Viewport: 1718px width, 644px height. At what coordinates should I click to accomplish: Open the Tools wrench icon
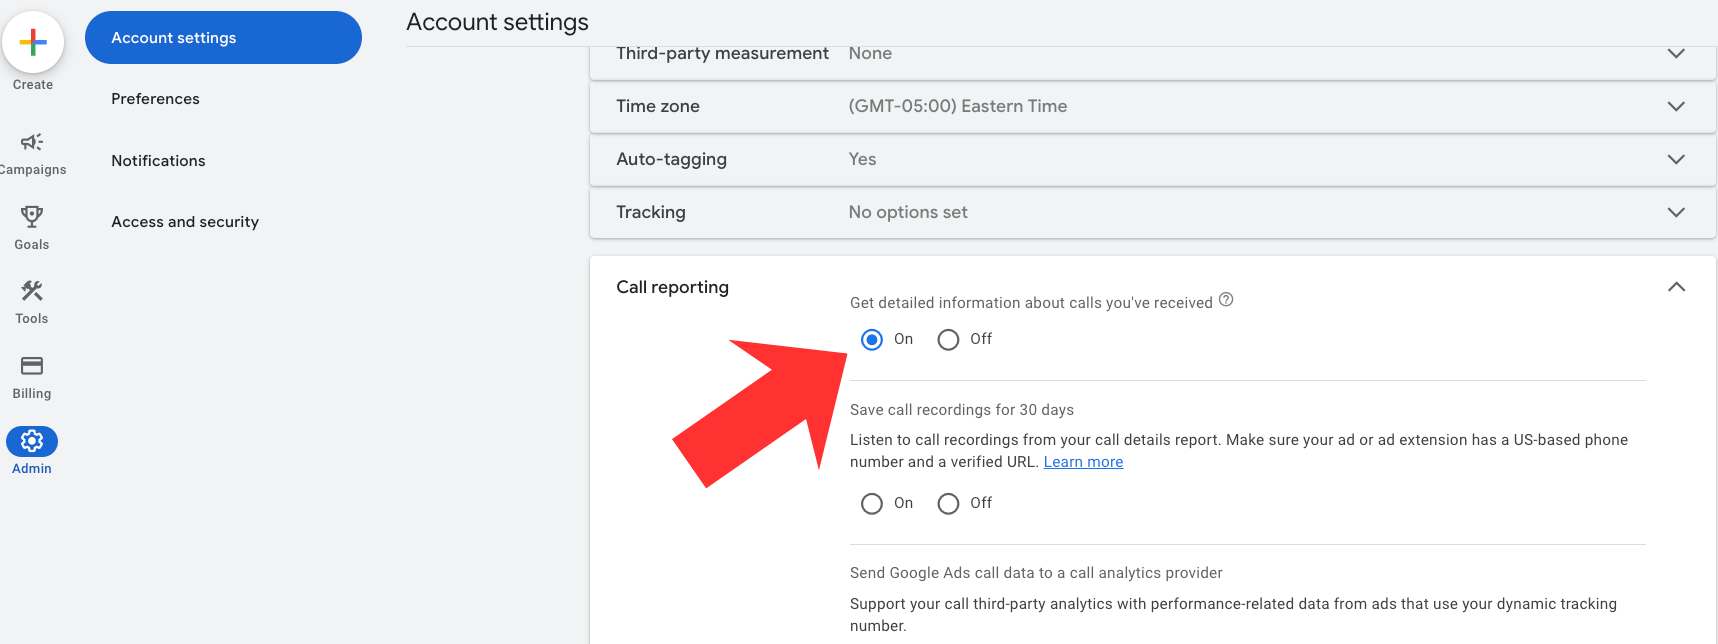pyautogui.click(x=32, y=291)
